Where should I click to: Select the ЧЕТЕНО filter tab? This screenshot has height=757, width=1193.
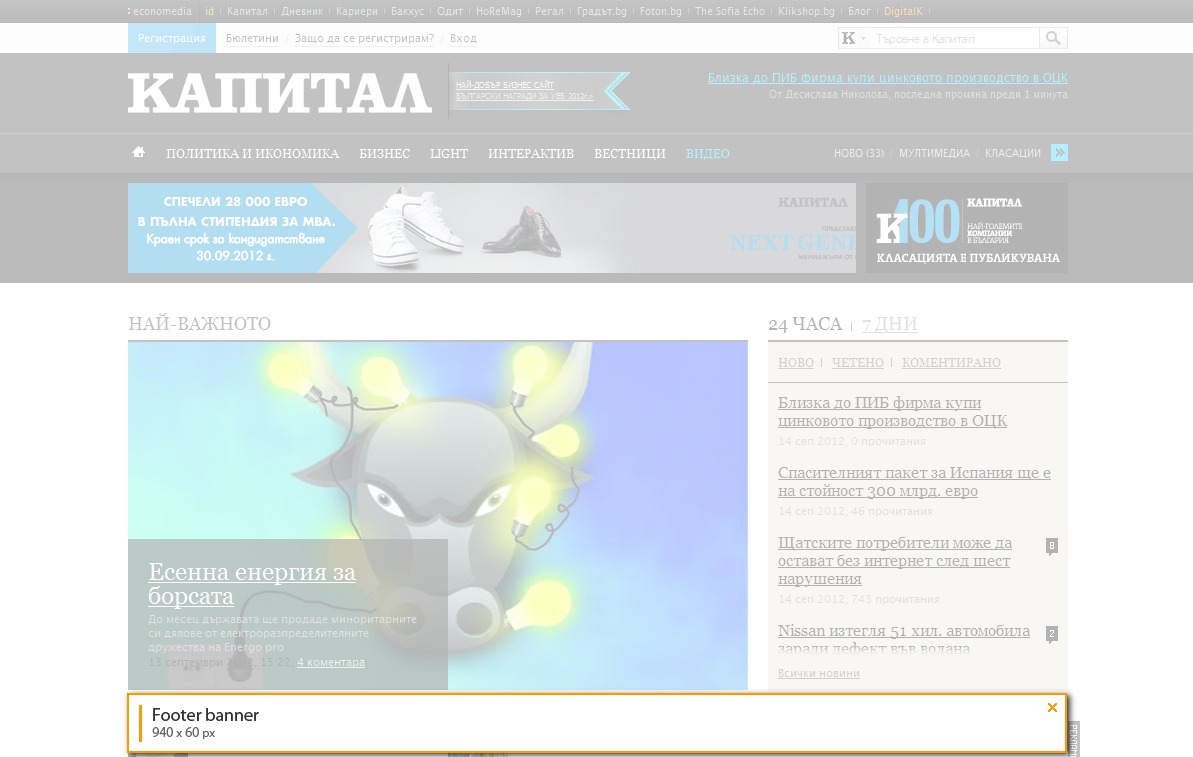coord(857,363)
